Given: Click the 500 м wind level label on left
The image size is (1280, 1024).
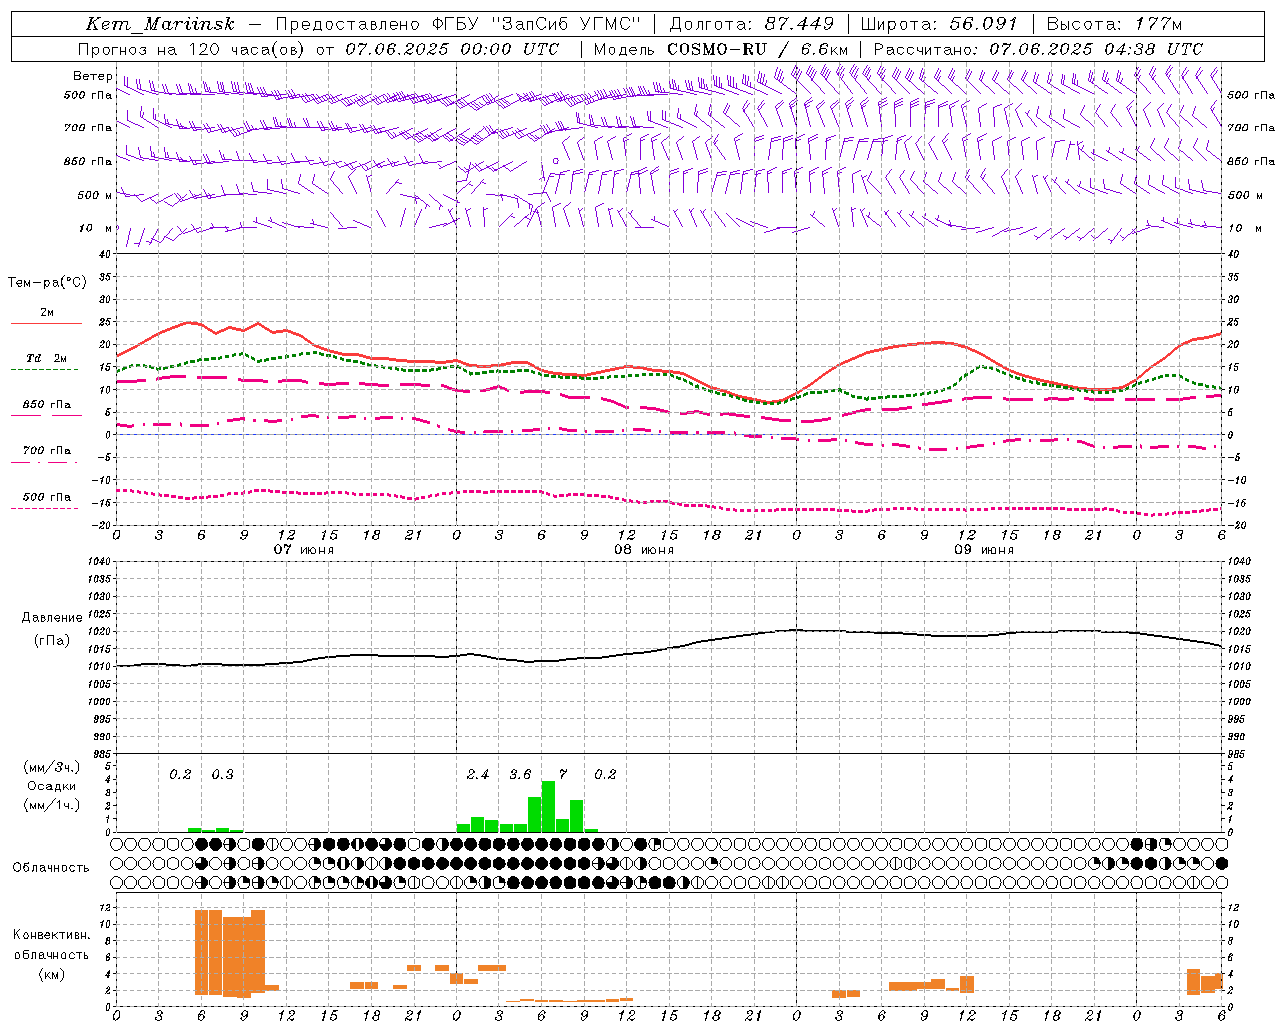Looking at the screenshot, I should [x=95, y=195].
